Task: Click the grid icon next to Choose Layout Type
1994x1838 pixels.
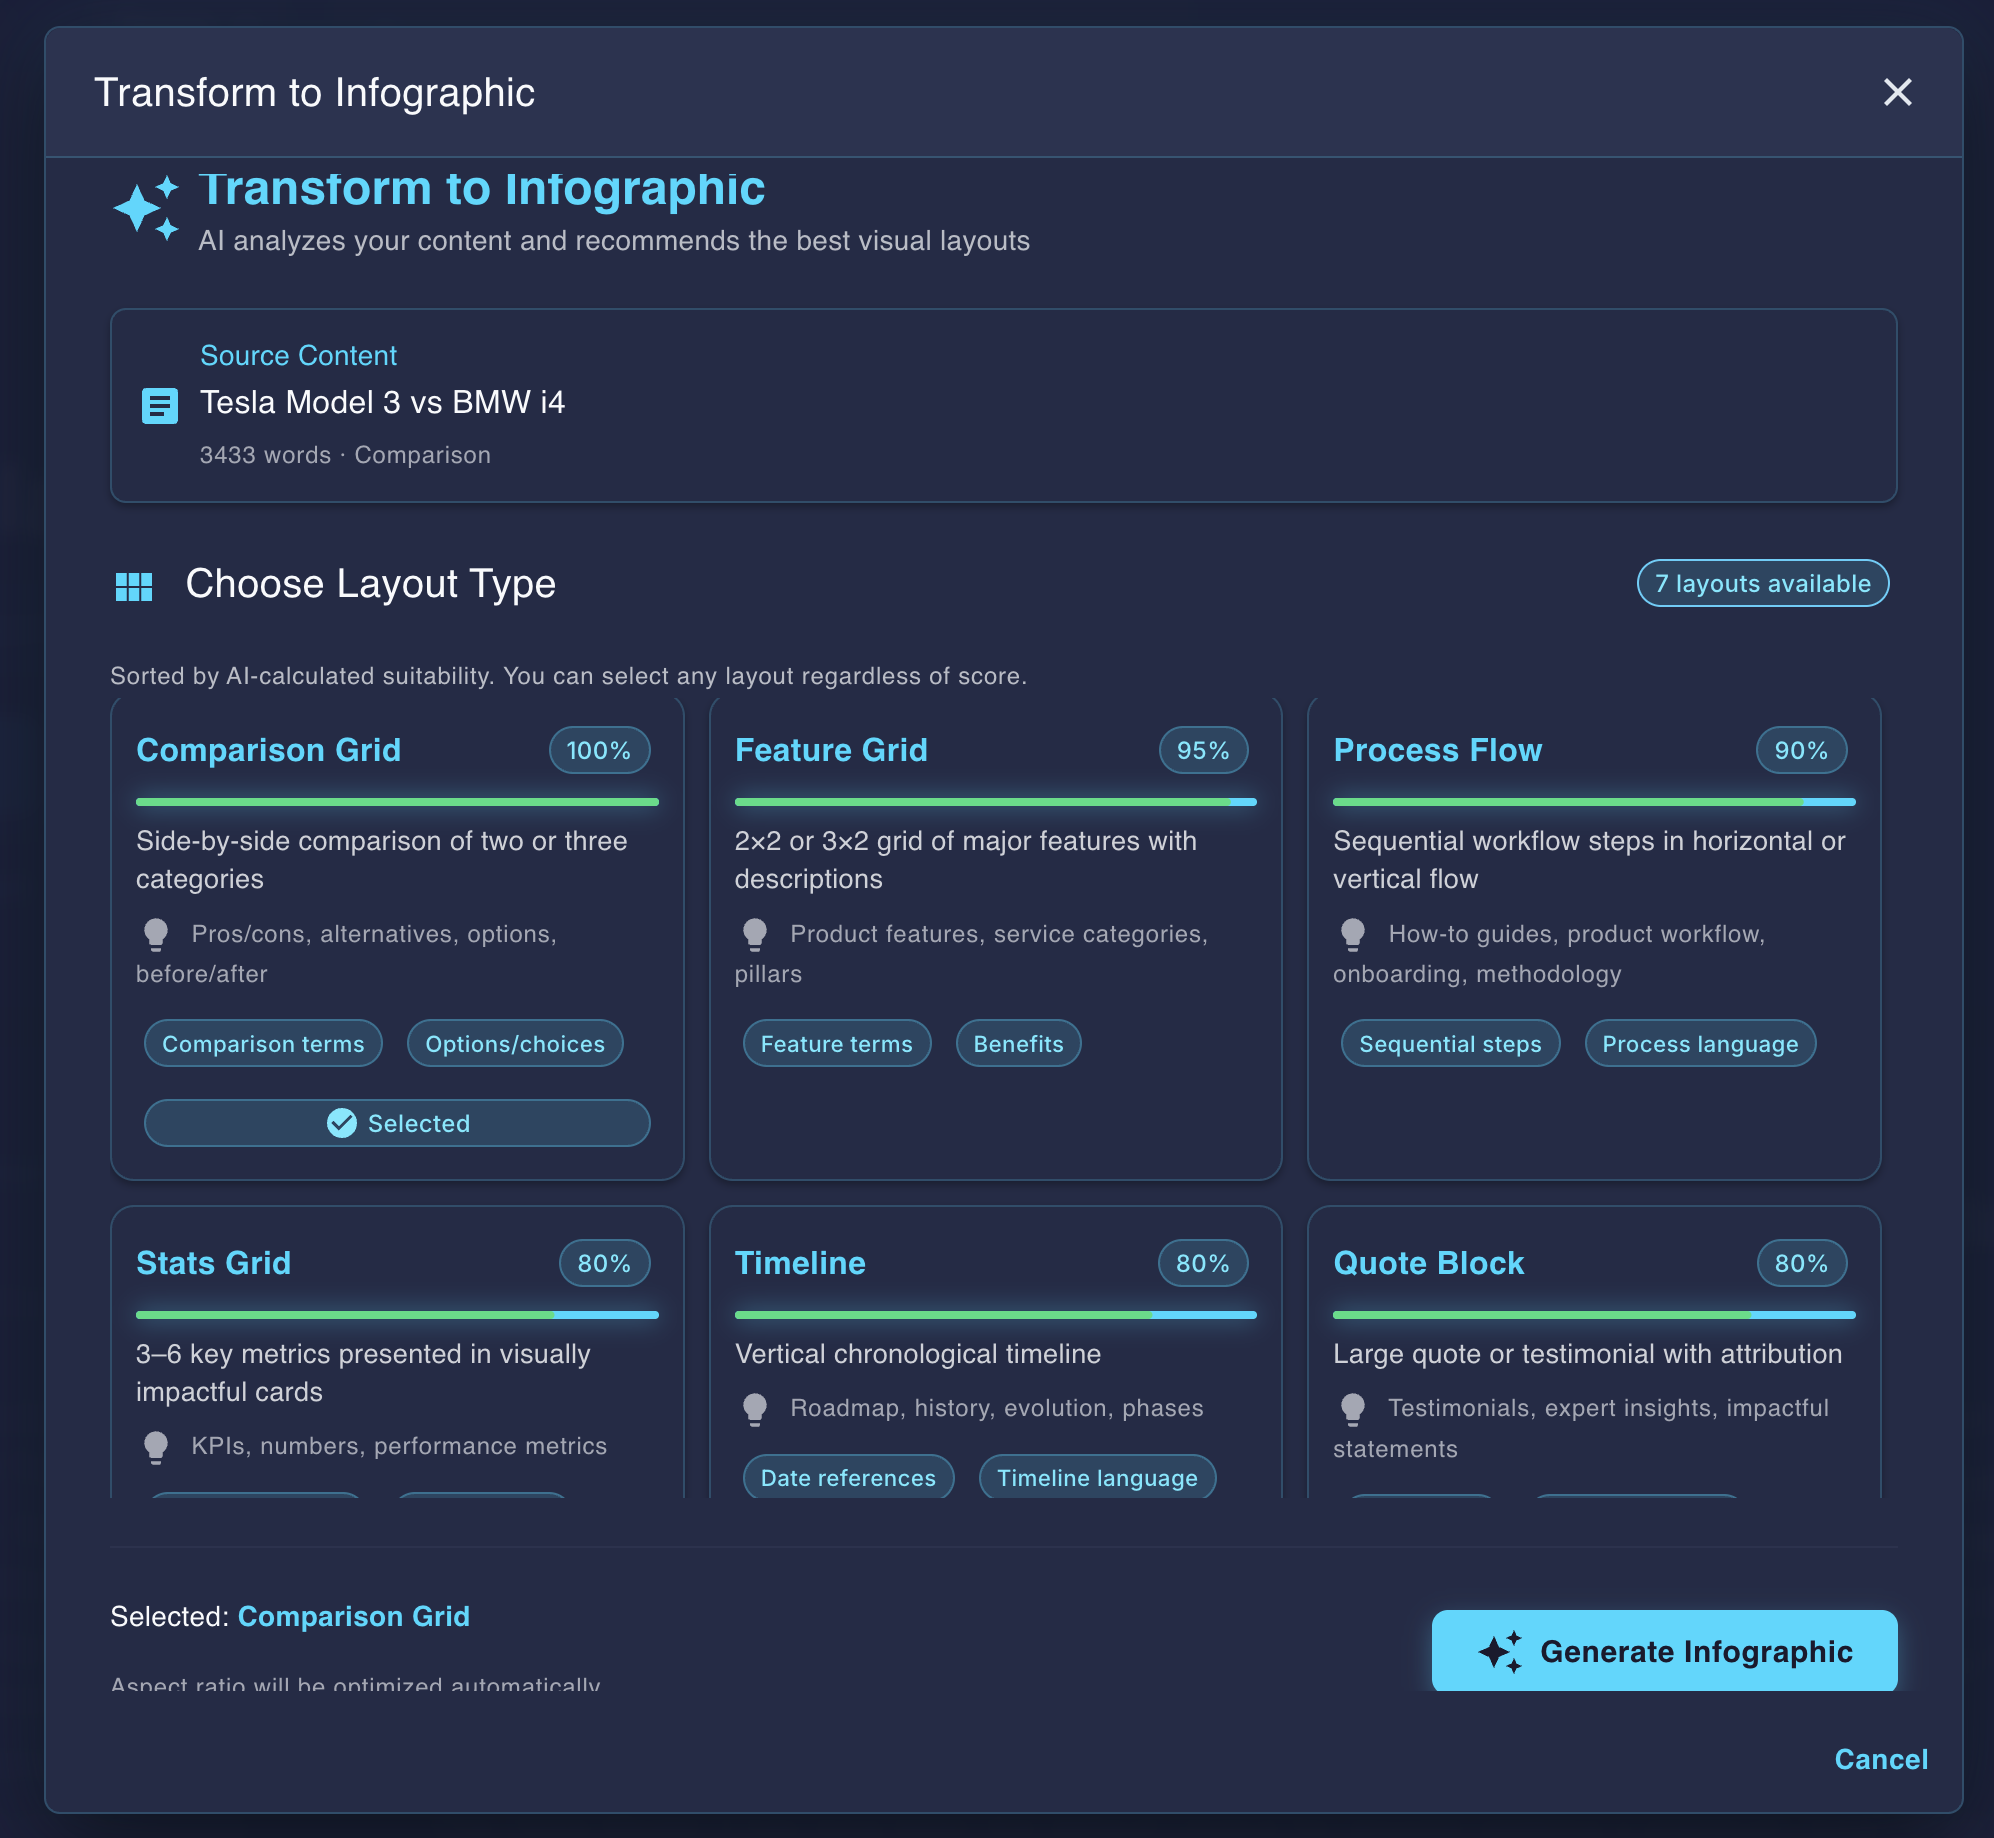Action: tap(133, 586)
